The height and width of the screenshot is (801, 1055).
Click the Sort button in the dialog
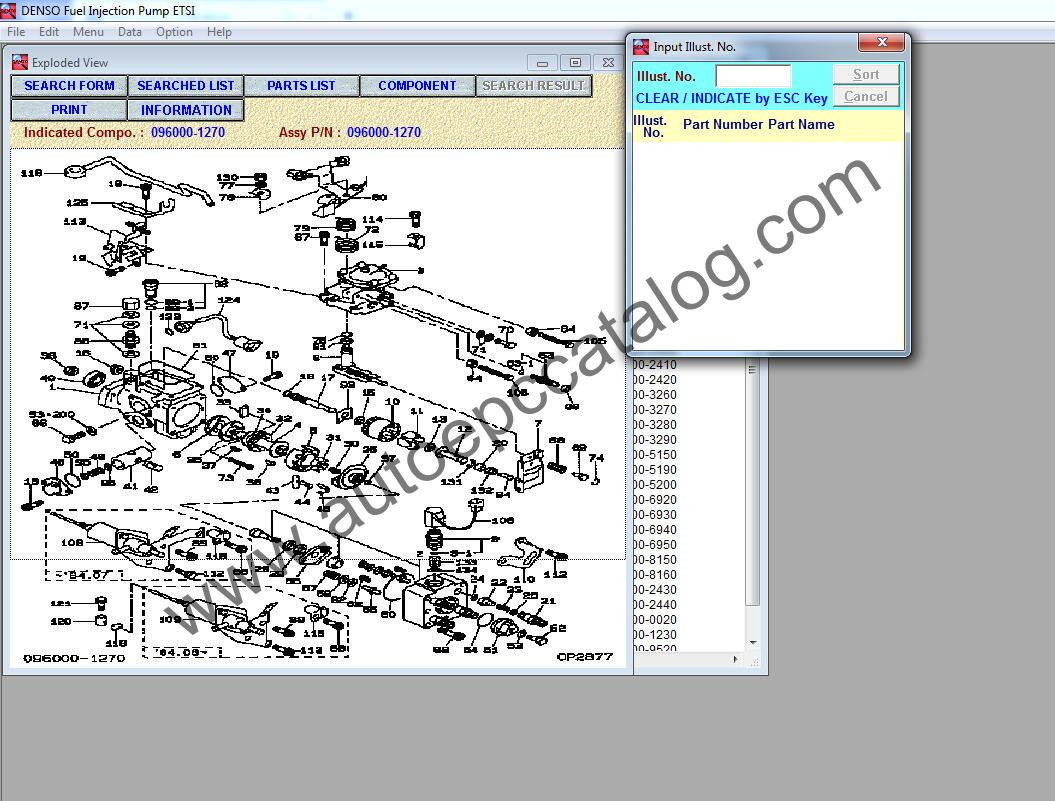tap(864, 73)
